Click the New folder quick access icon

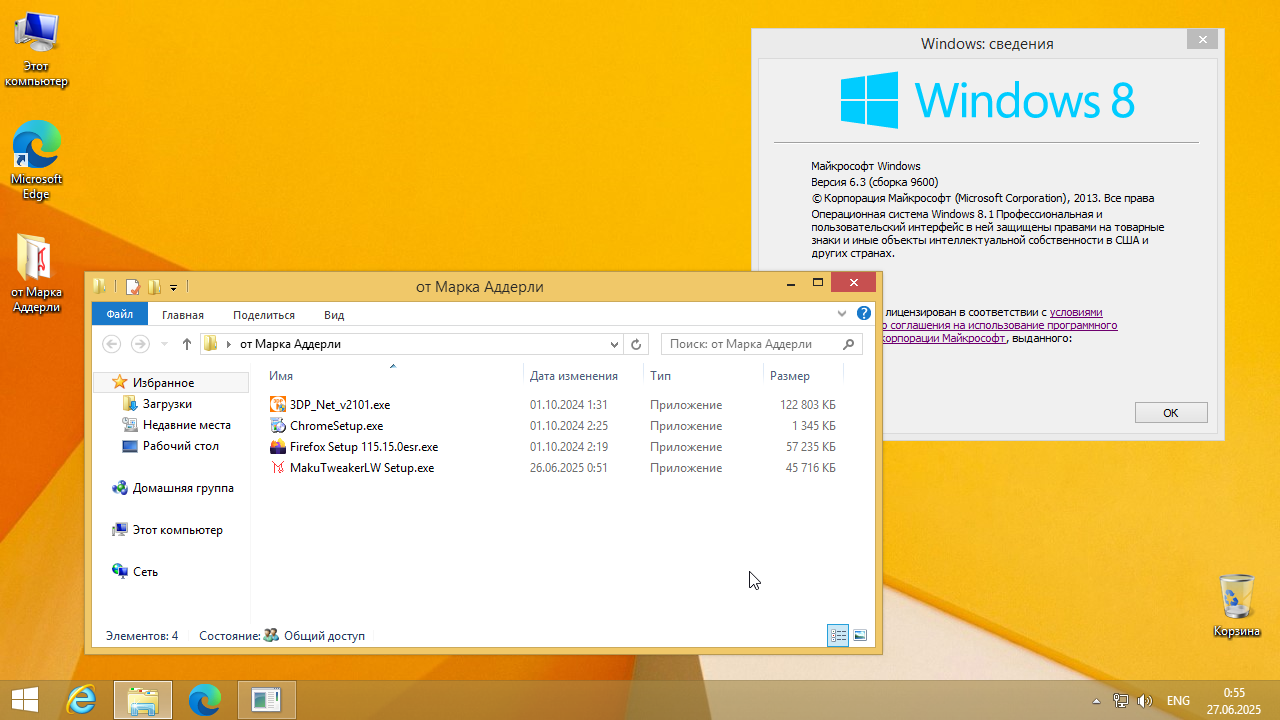point(154,287)
